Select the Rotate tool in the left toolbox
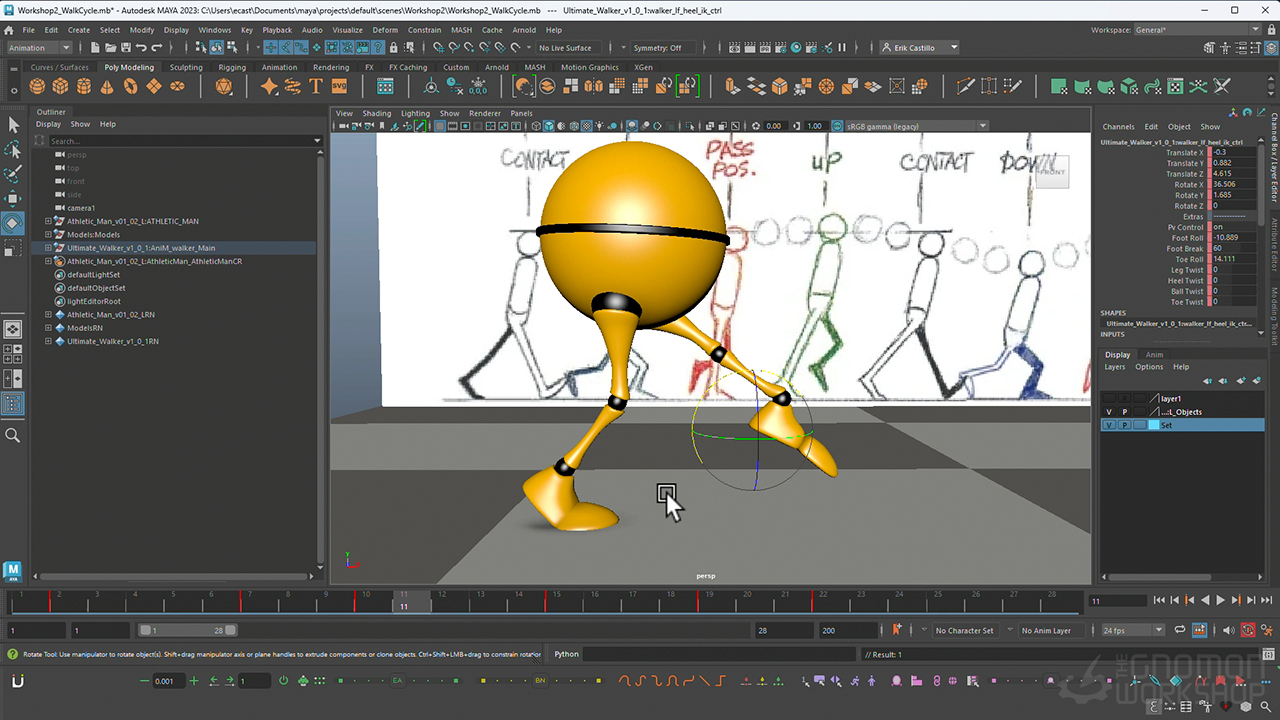Screen dimensions: 1280x720 point(13,223)
